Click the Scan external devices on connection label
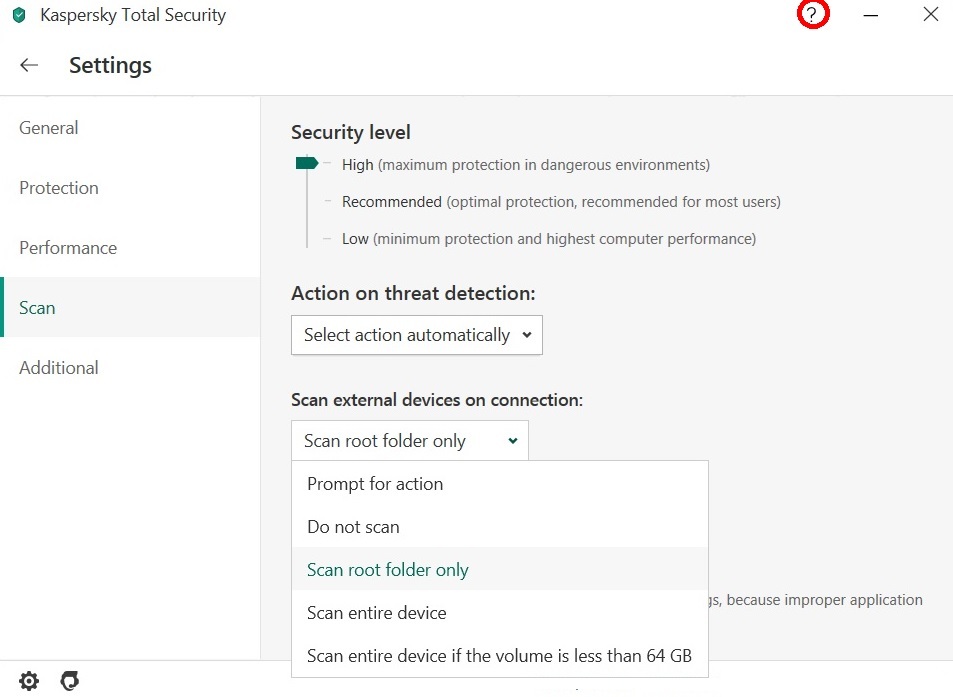The height and width of the screenshot is (697, 953). 437,400
